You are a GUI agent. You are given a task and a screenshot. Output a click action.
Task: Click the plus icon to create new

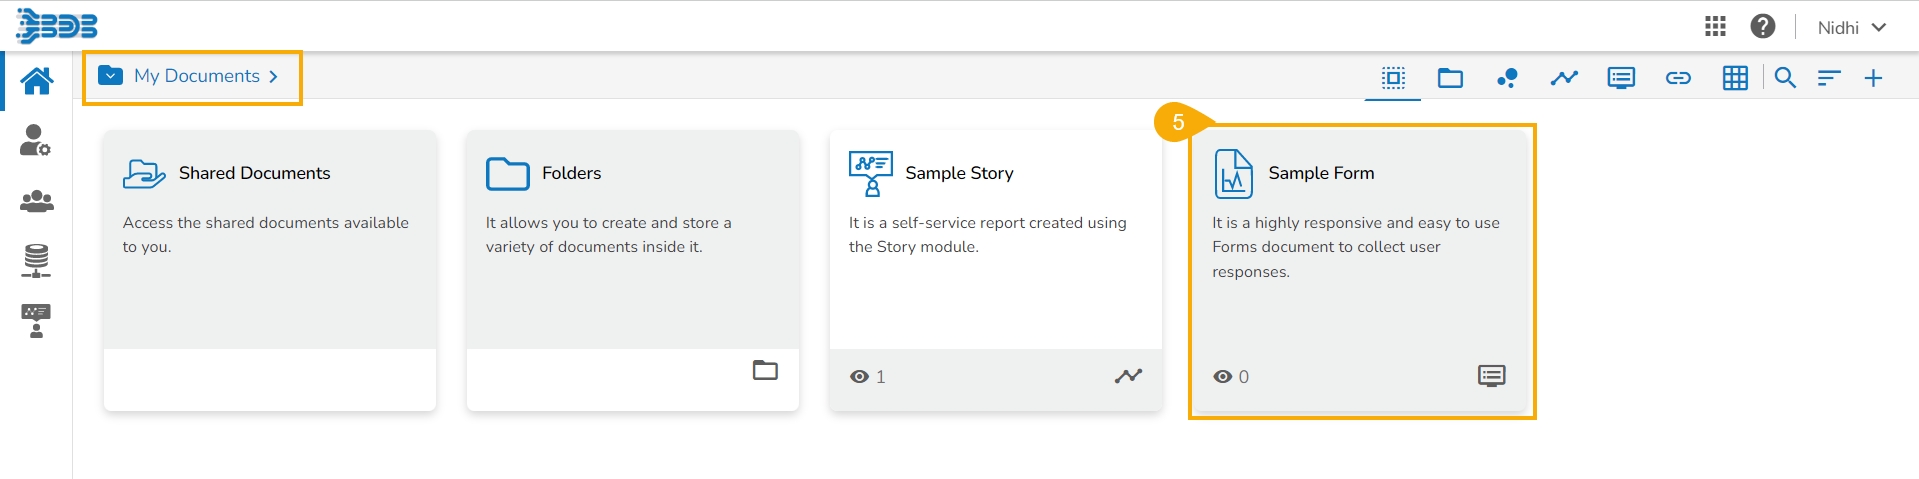1873,78
